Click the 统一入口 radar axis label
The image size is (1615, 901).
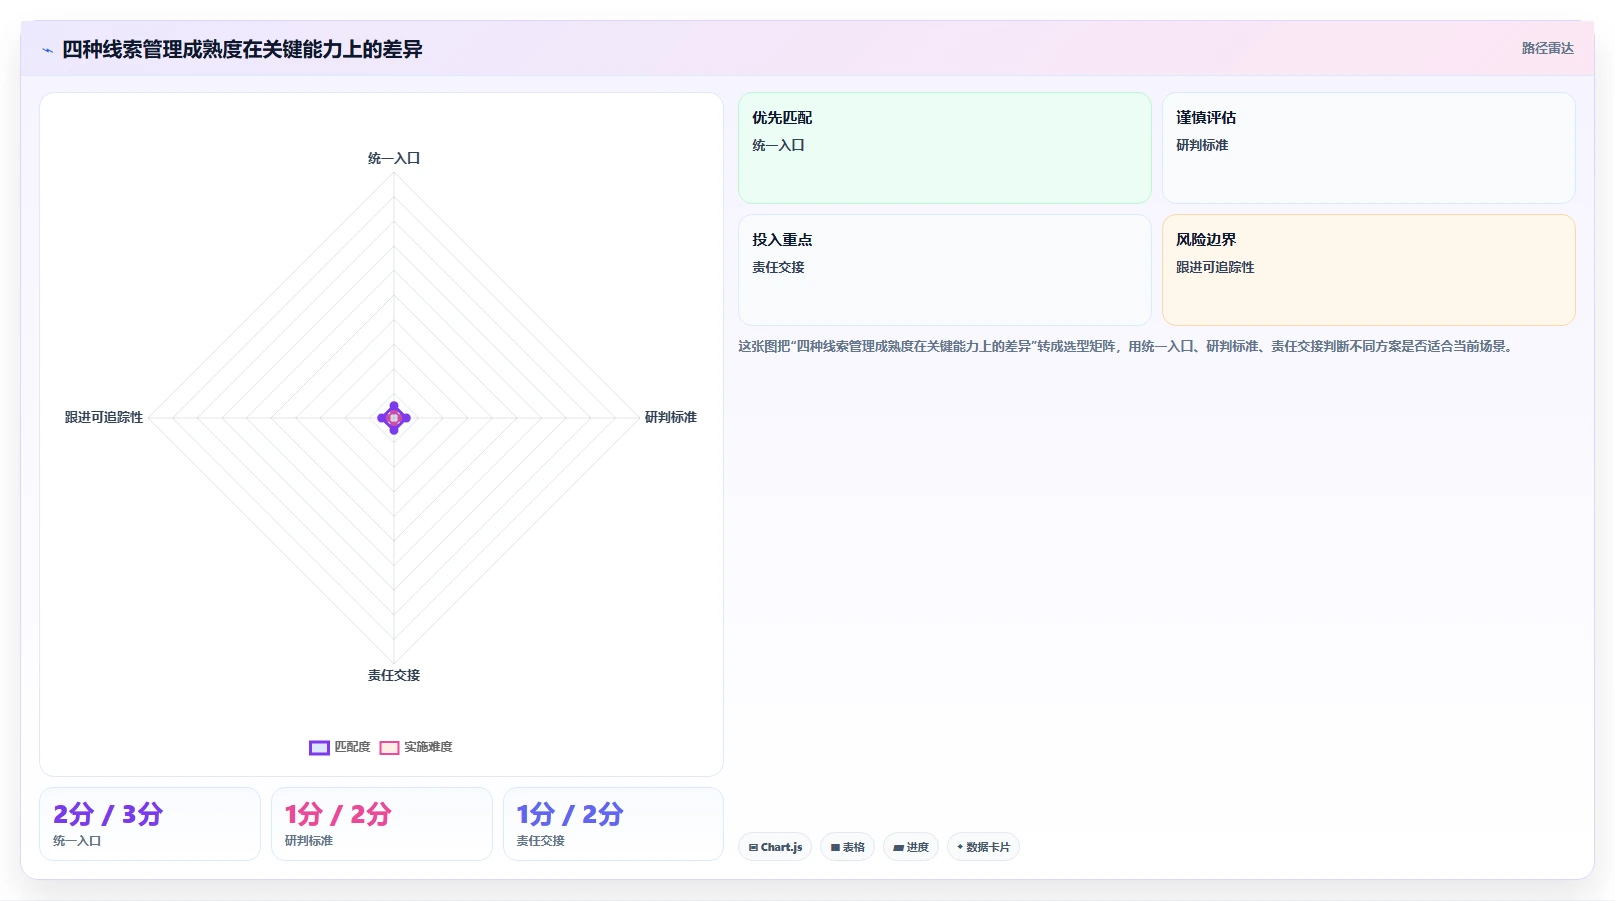[394, 158]
